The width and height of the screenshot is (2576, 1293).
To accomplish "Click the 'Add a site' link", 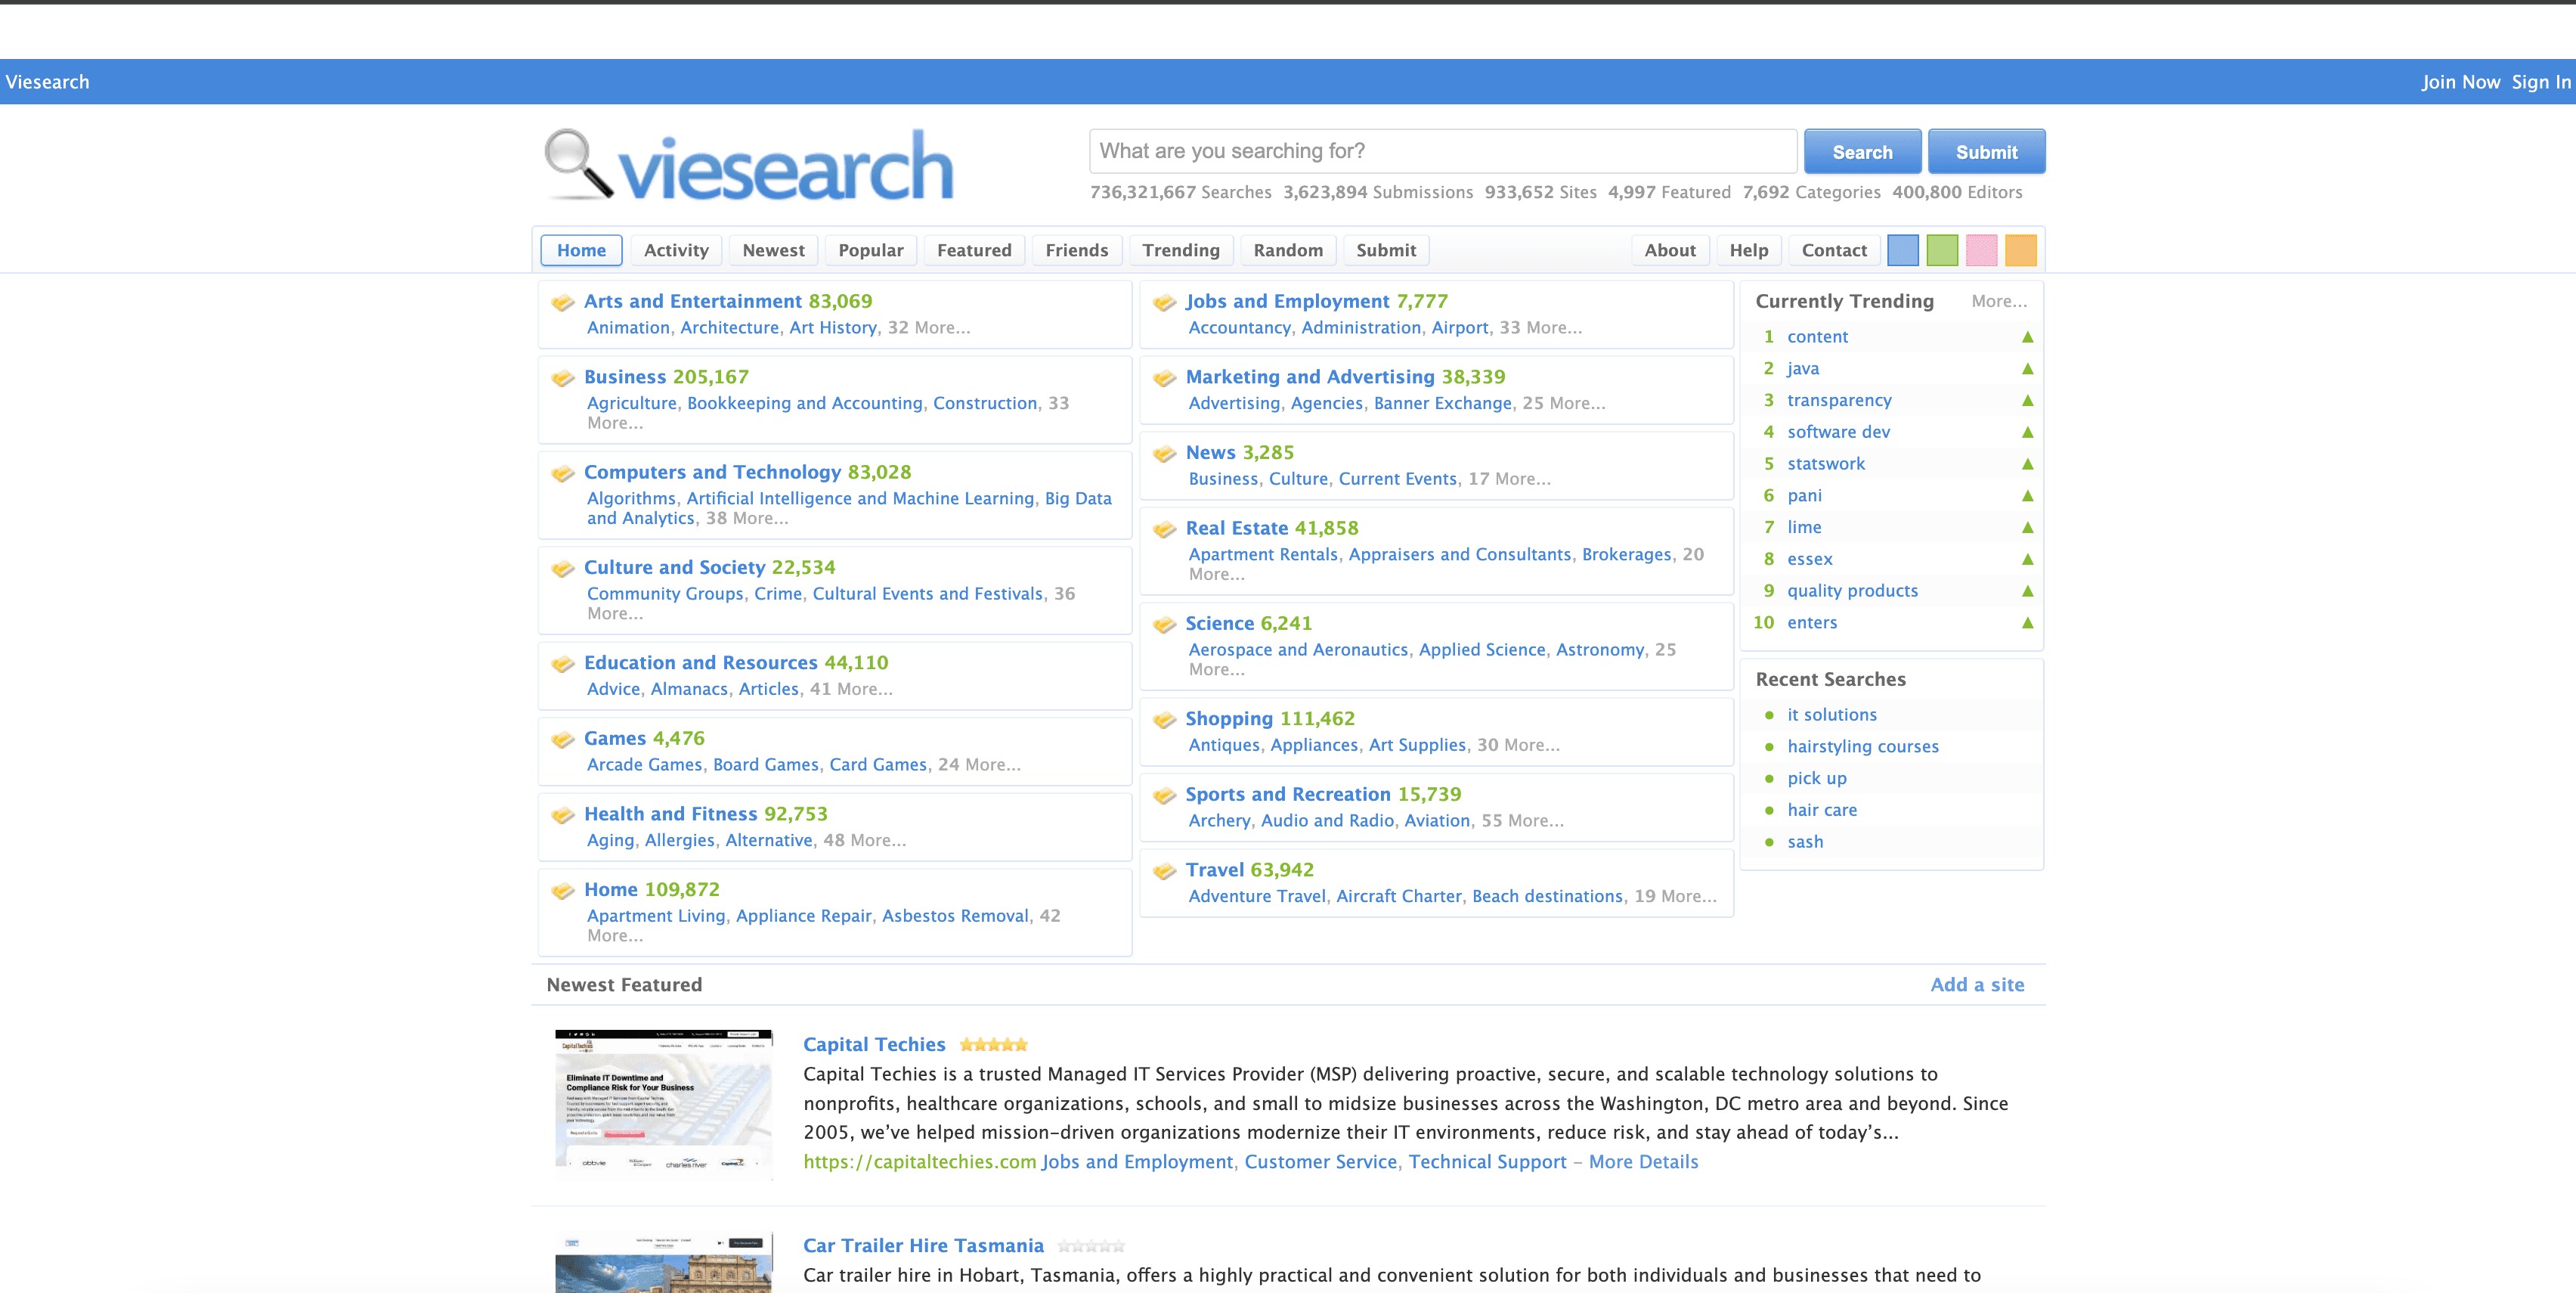I will click(1977, 985).
